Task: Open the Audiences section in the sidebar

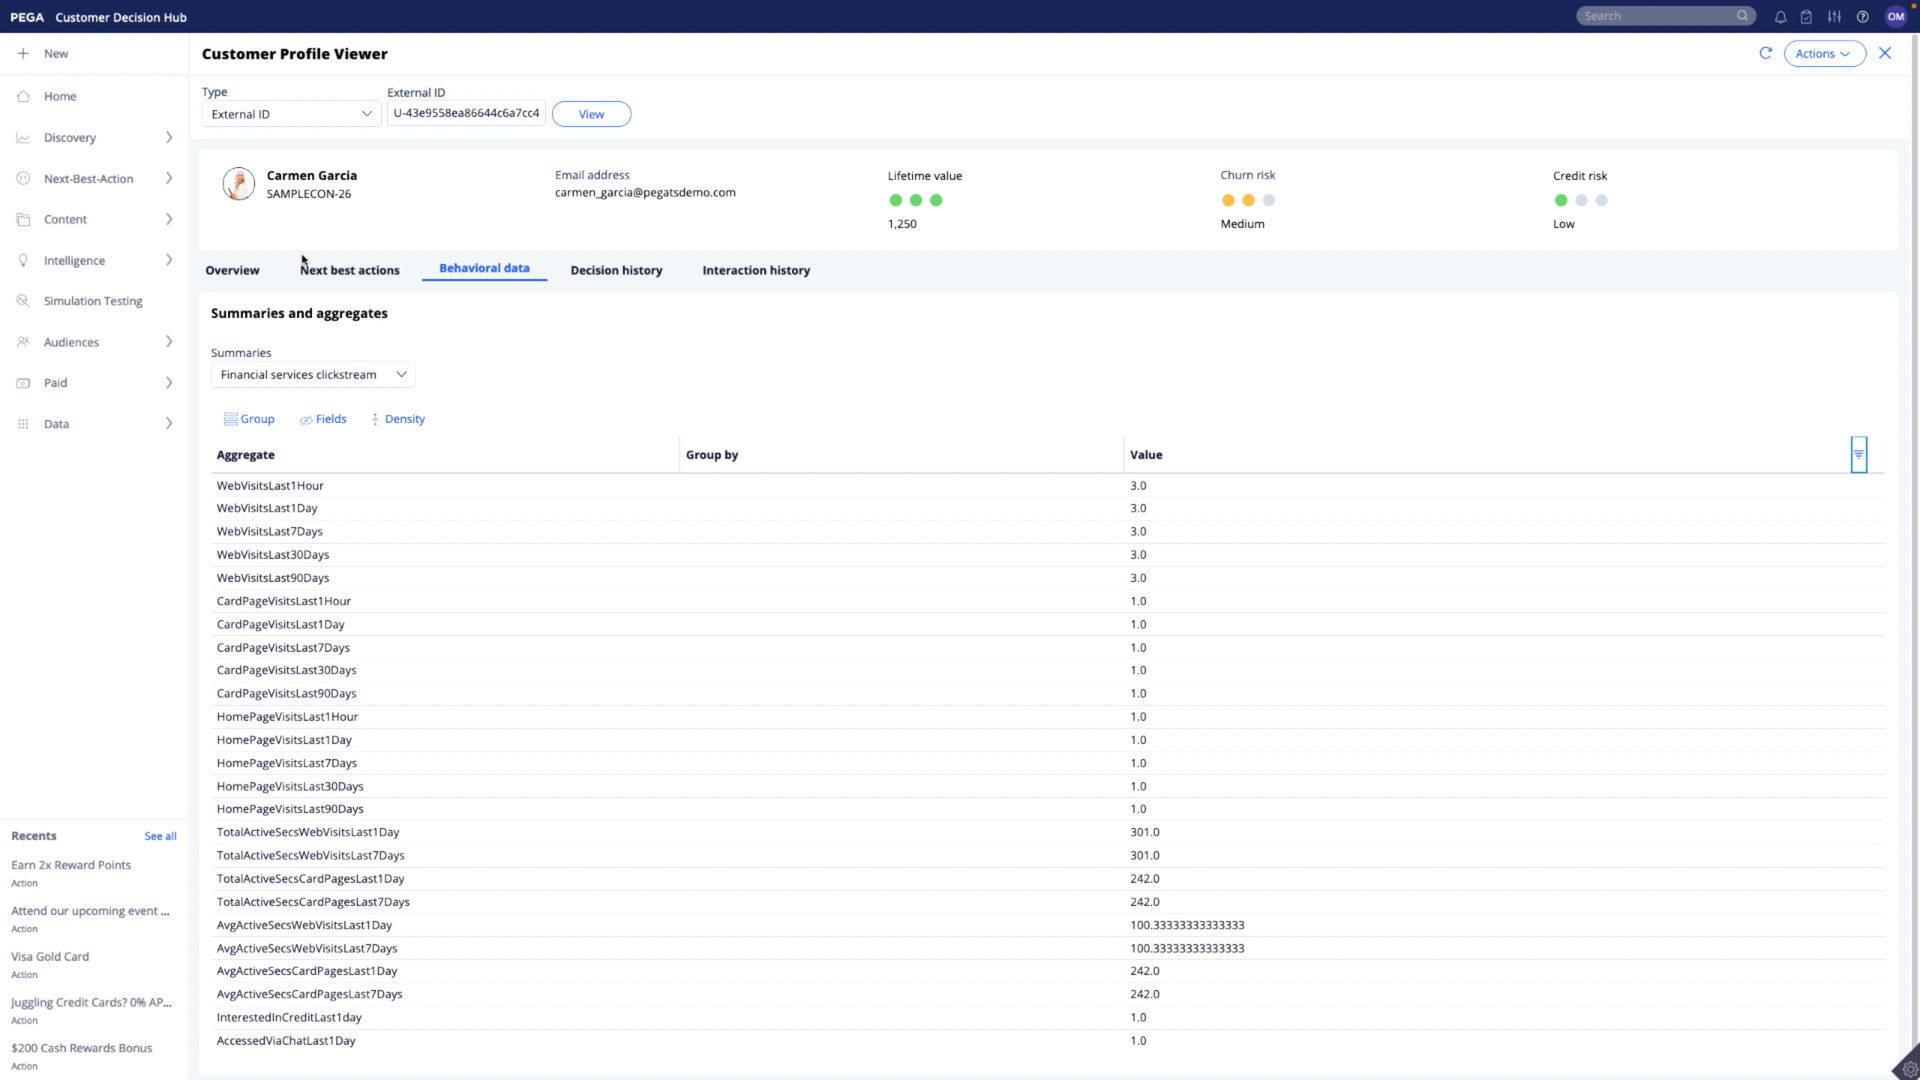Action: click(x=71, y=341)
